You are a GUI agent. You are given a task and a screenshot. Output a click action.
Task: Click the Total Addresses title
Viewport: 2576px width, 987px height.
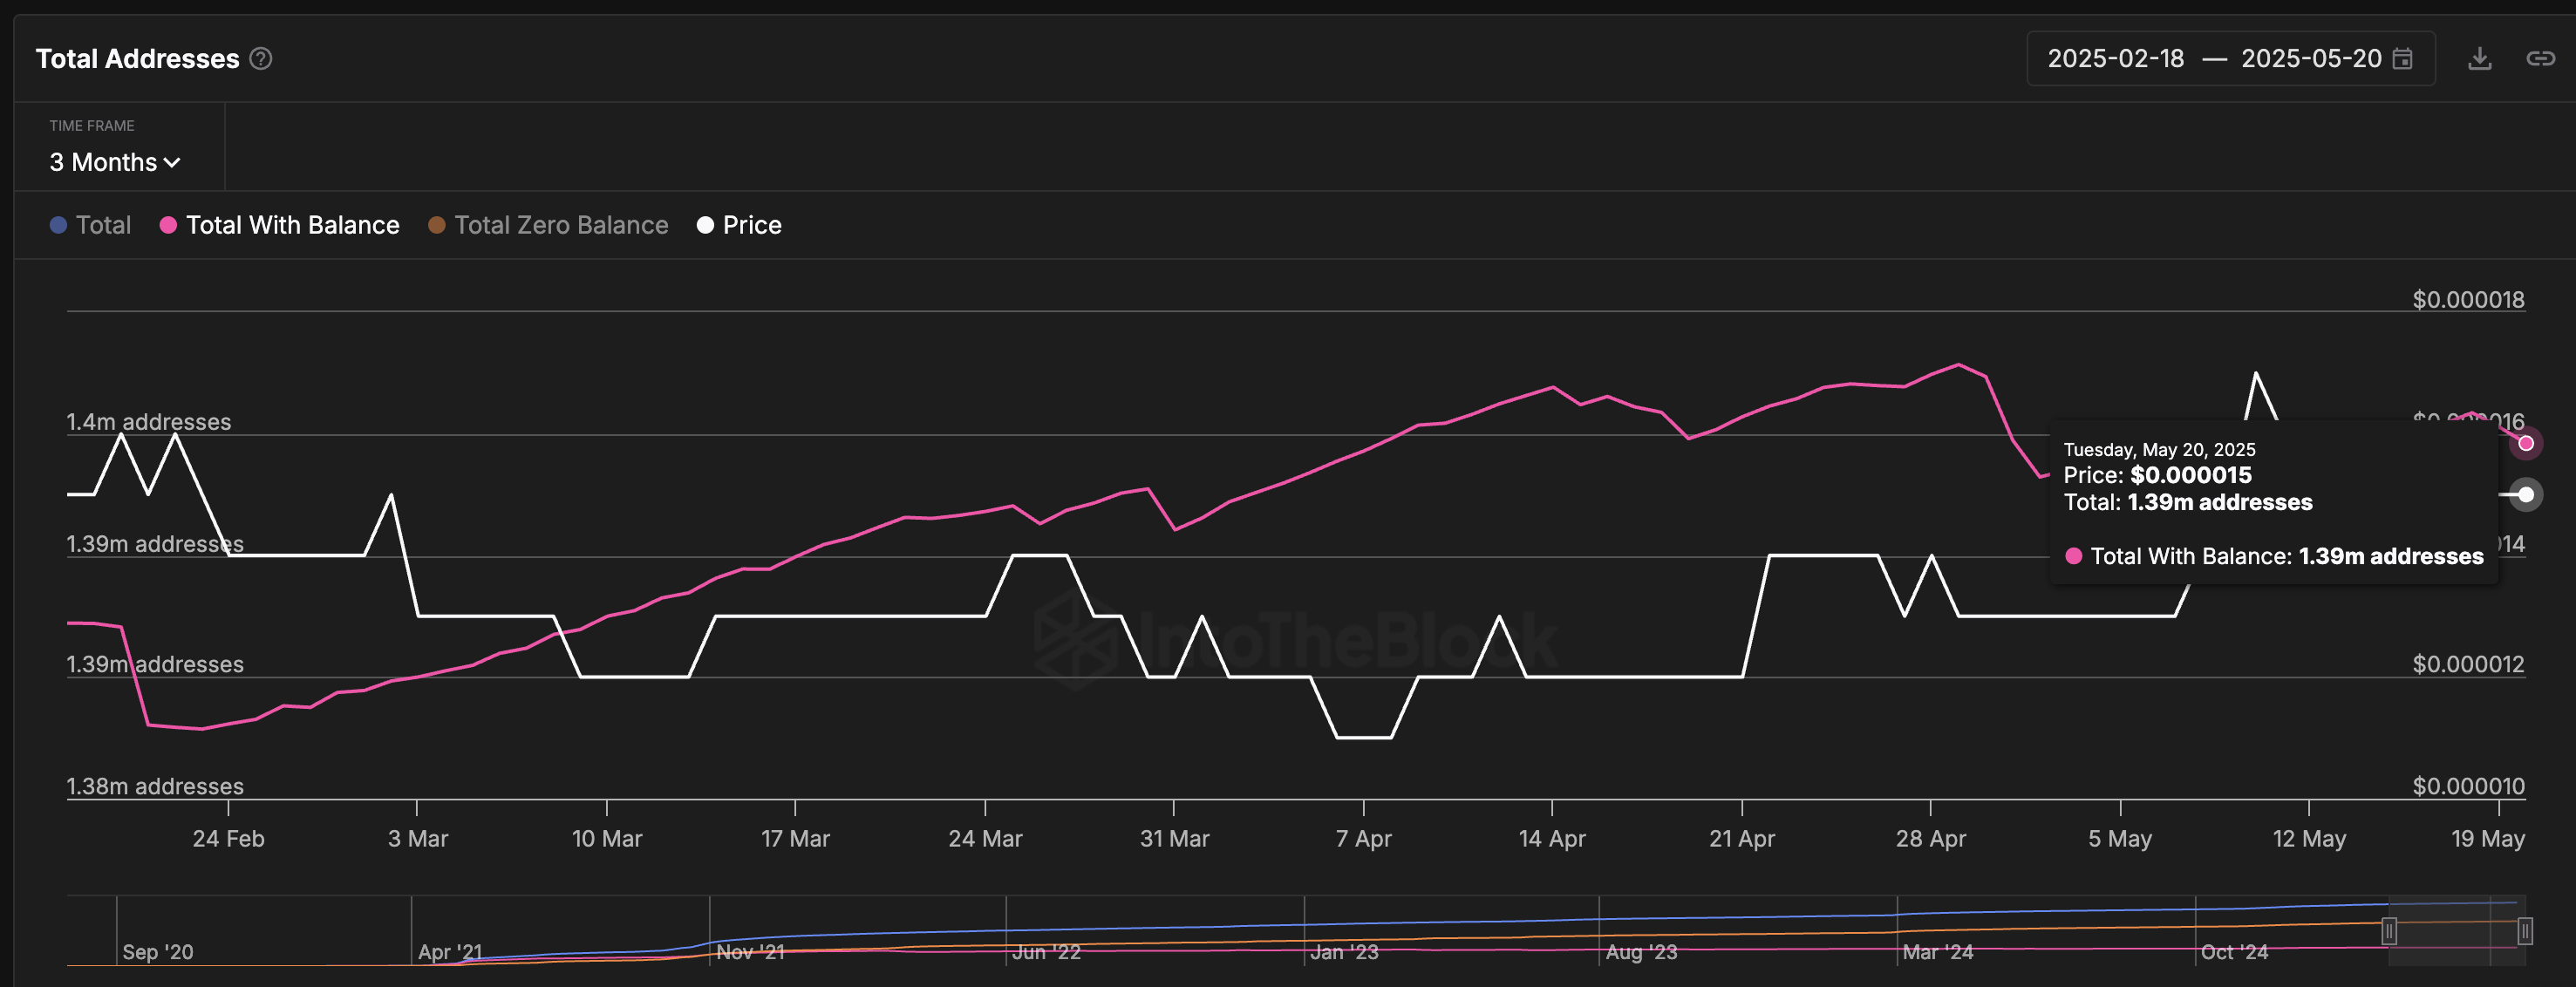pyautogui.click(x=138, y=59)
